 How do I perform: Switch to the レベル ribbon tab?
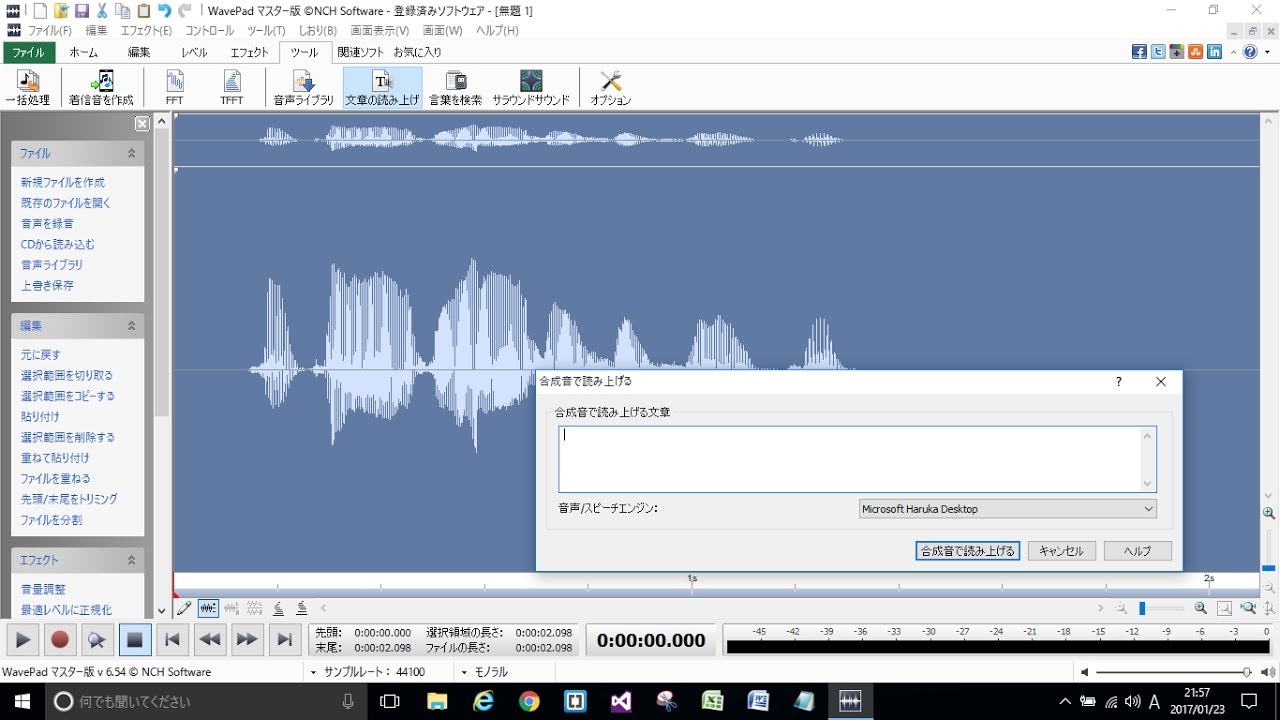(194, 52)
